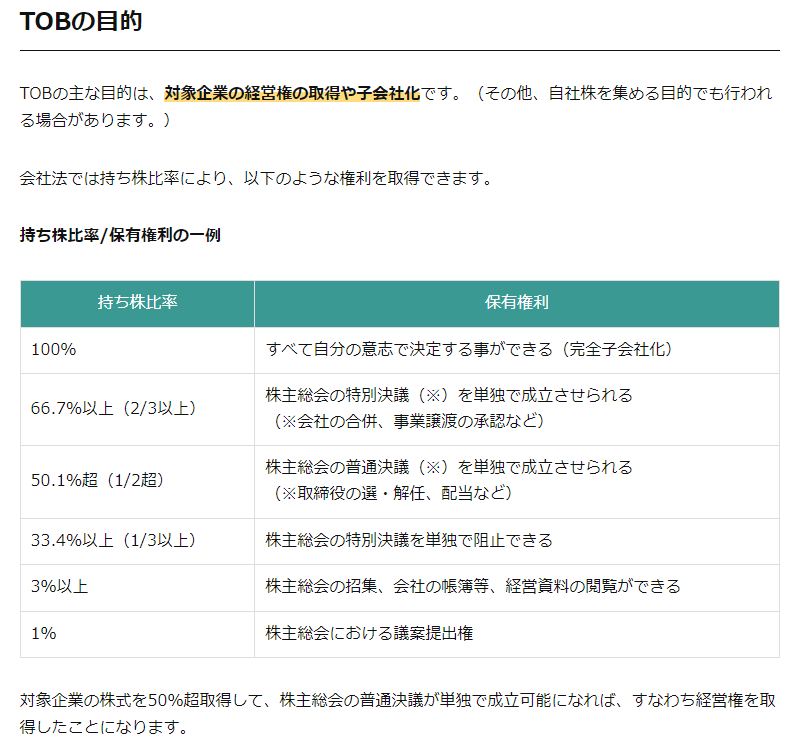Select the yellow-highlighted text 対象企業の経営権の取得や子会社化
The width and height of the screenshot is (800, 742).
(292, 94)
